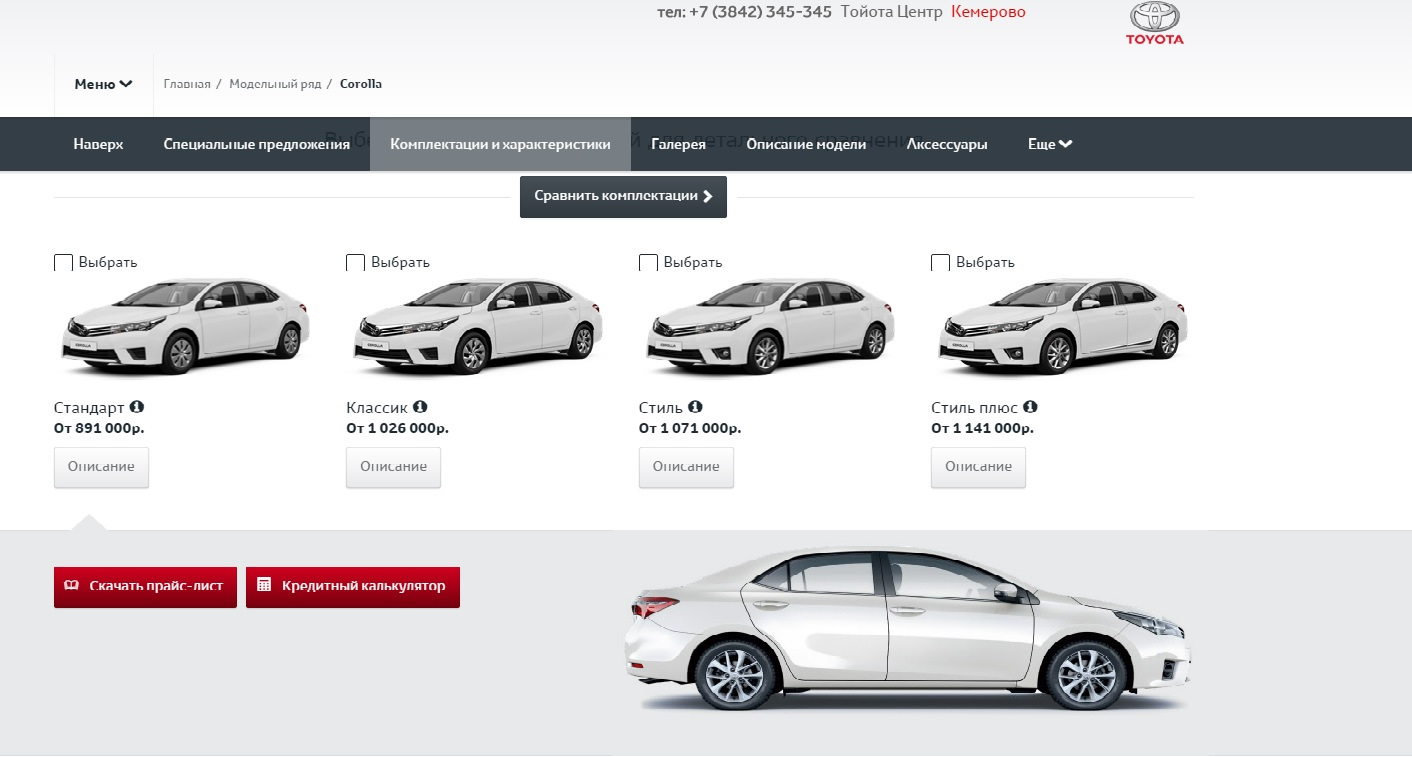Screen dimensions: 1412x757
Task: Open info icon next to Классик
Action: coord(420,407)
